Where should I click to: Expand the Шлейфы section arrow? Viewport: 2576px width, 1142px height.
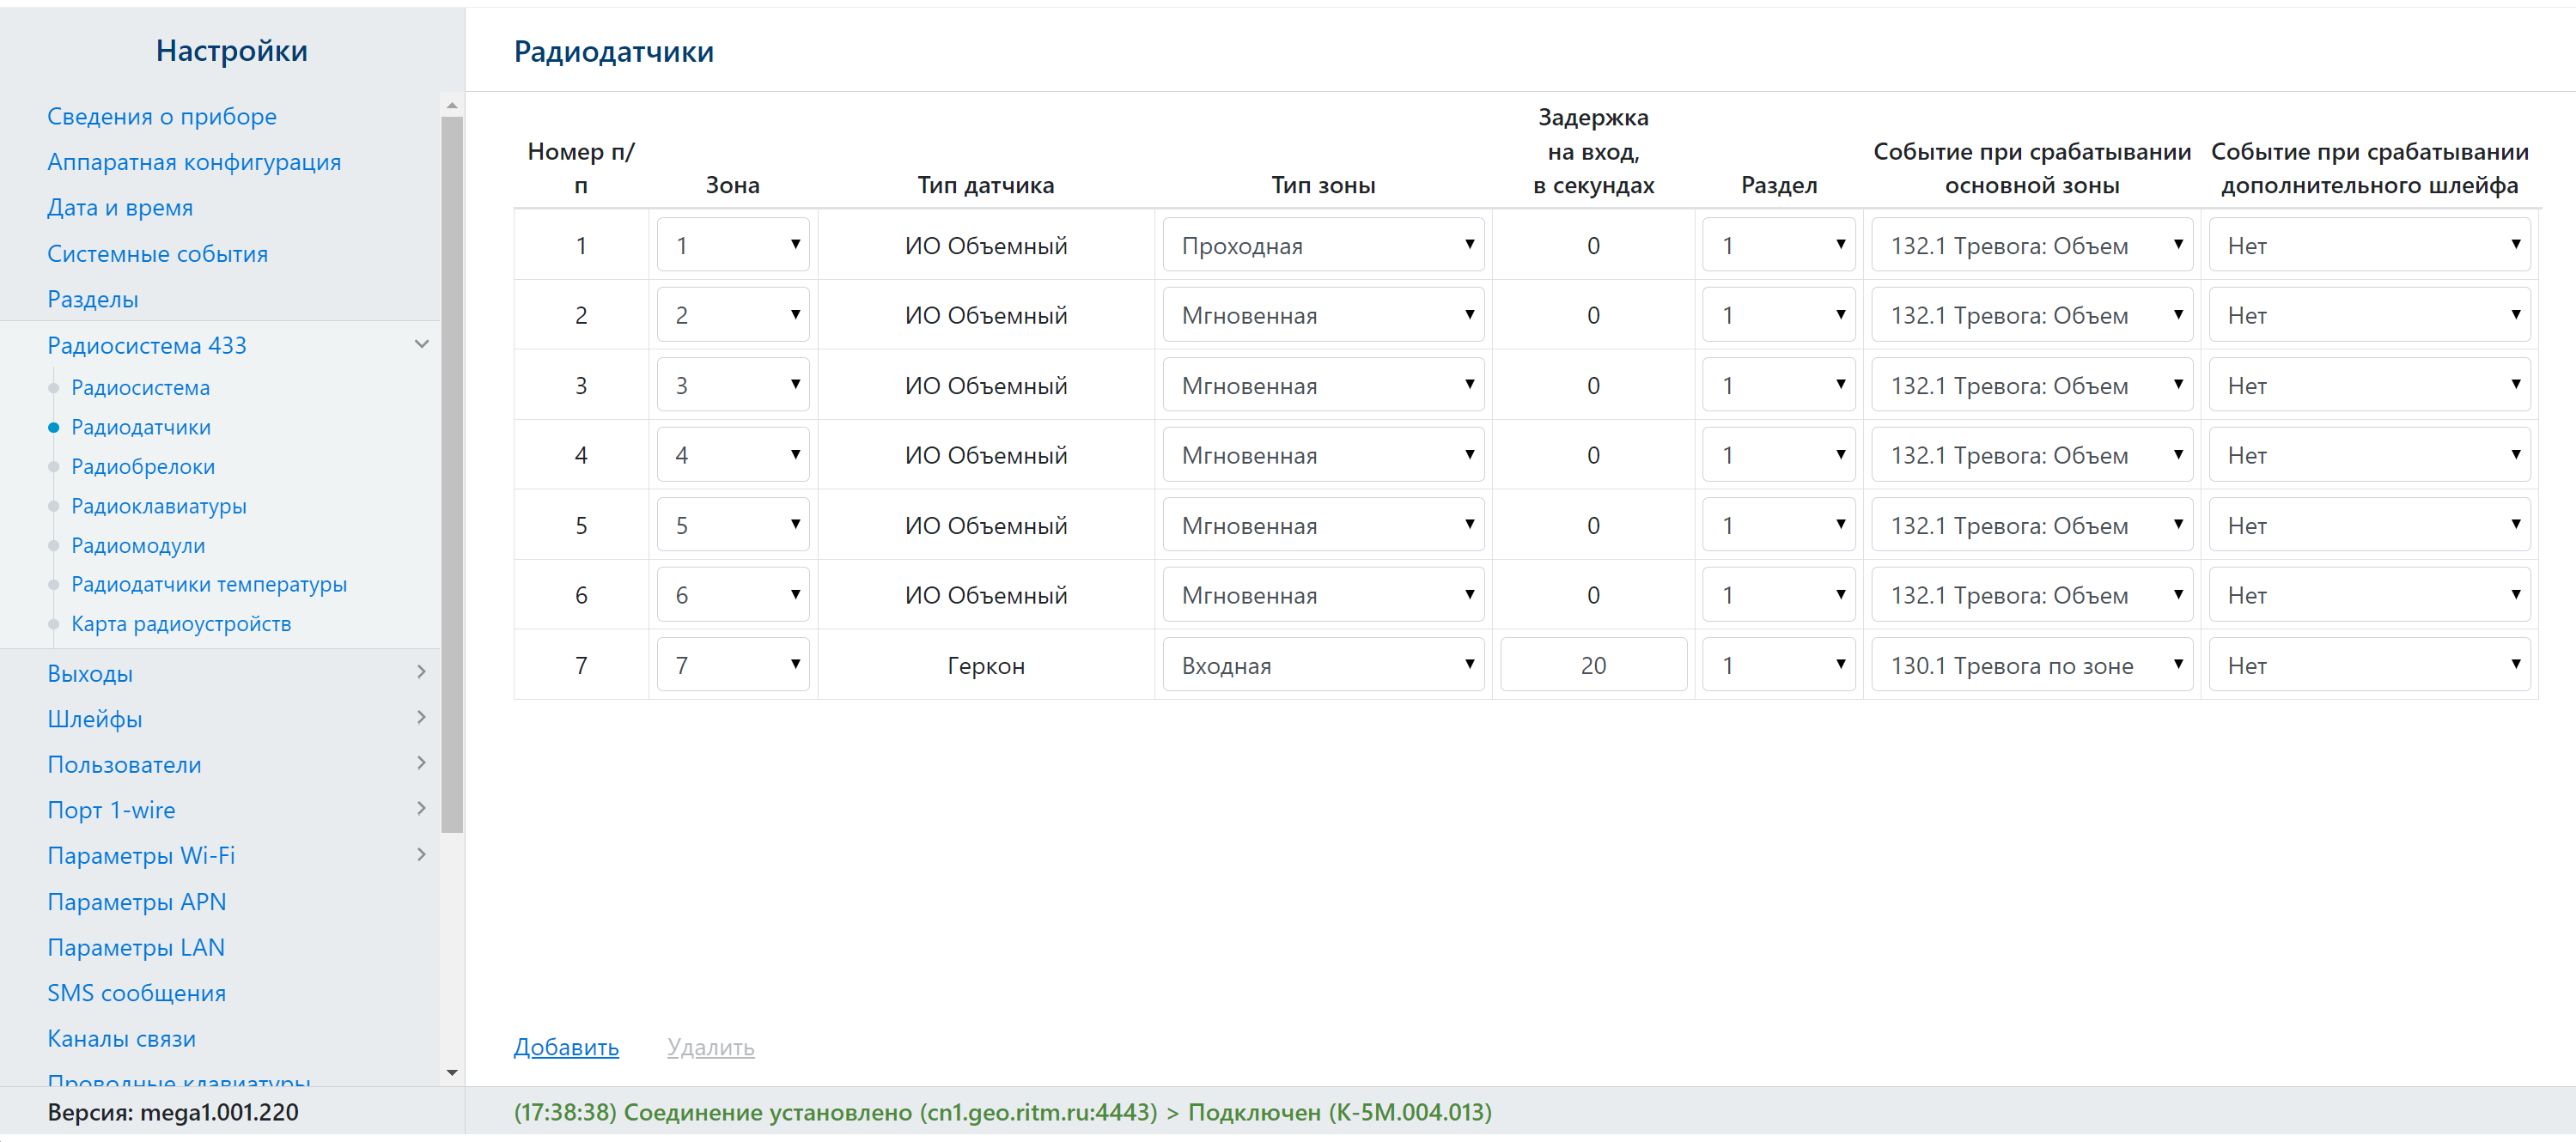[421, 717]
